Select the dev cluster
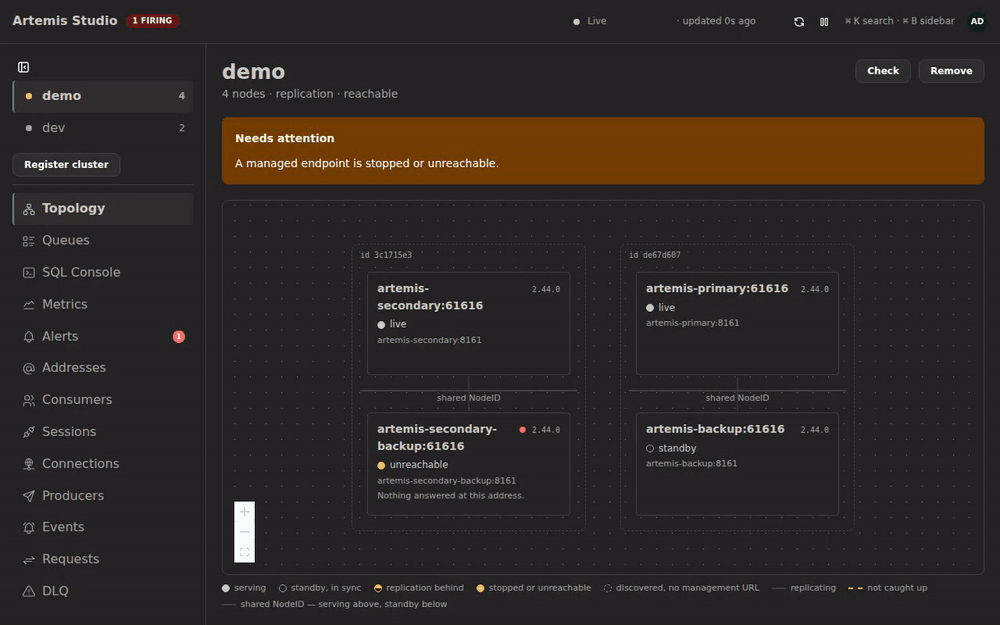 (103, 128)
